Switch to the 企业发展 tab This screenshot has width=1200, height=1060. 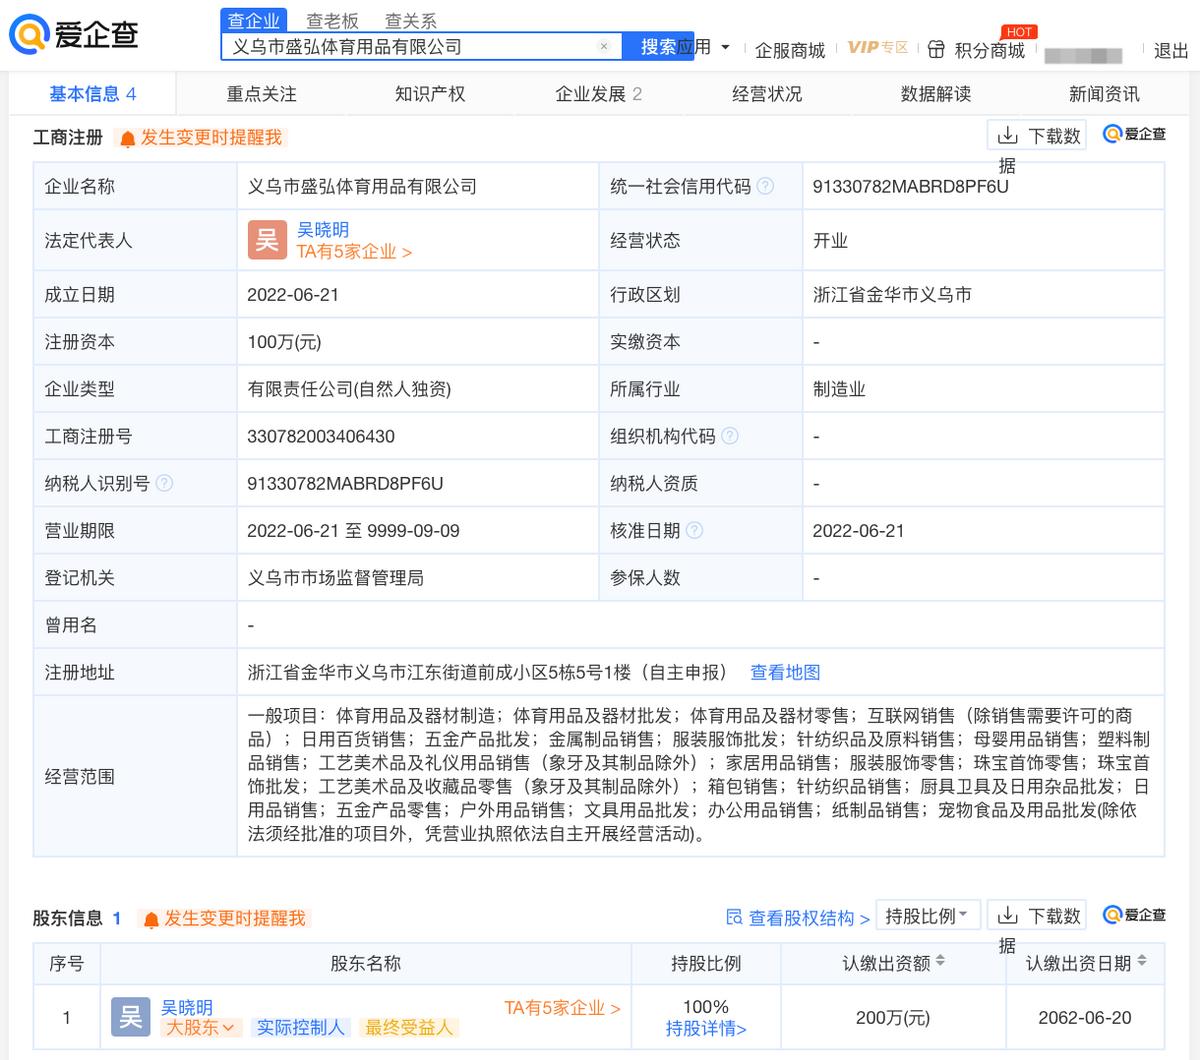click(x=590, y=93)
